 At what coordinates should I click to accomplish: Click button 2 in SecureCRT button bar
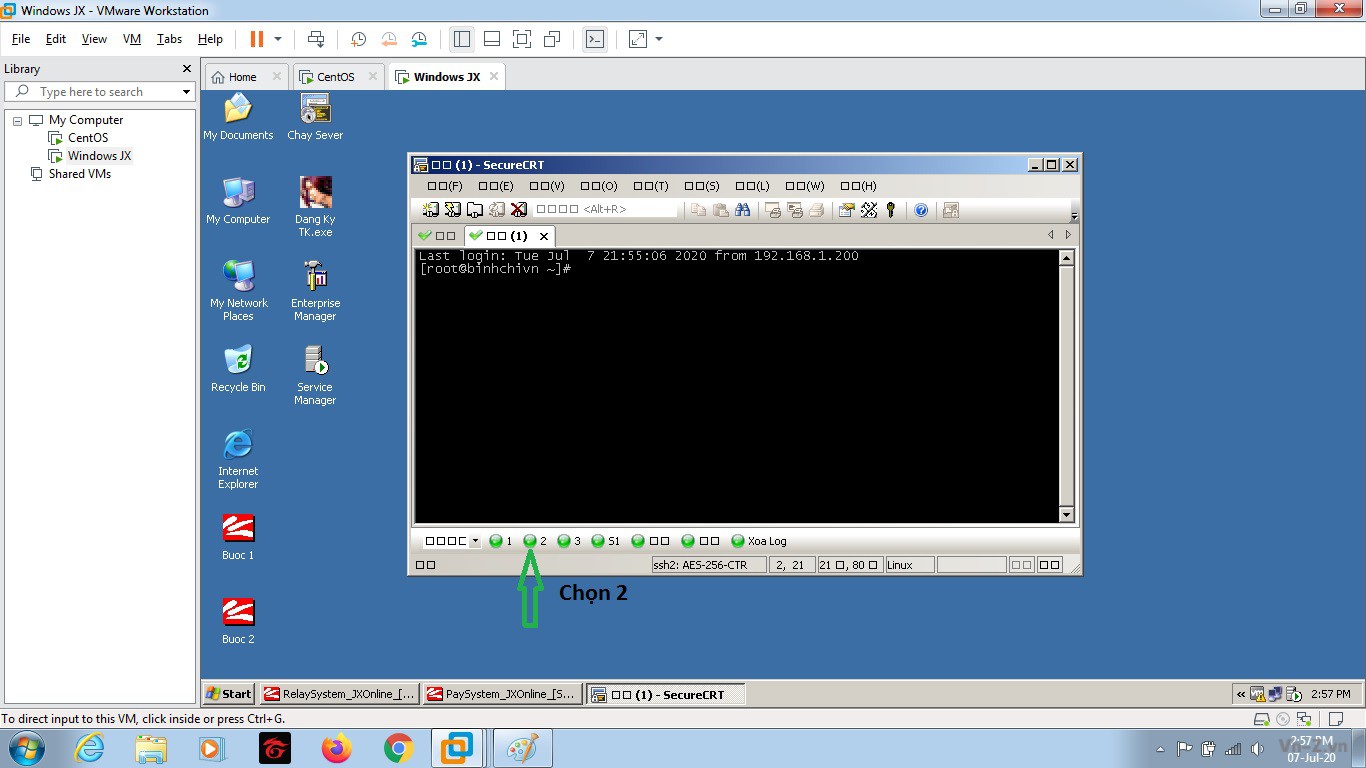point(535,541)
